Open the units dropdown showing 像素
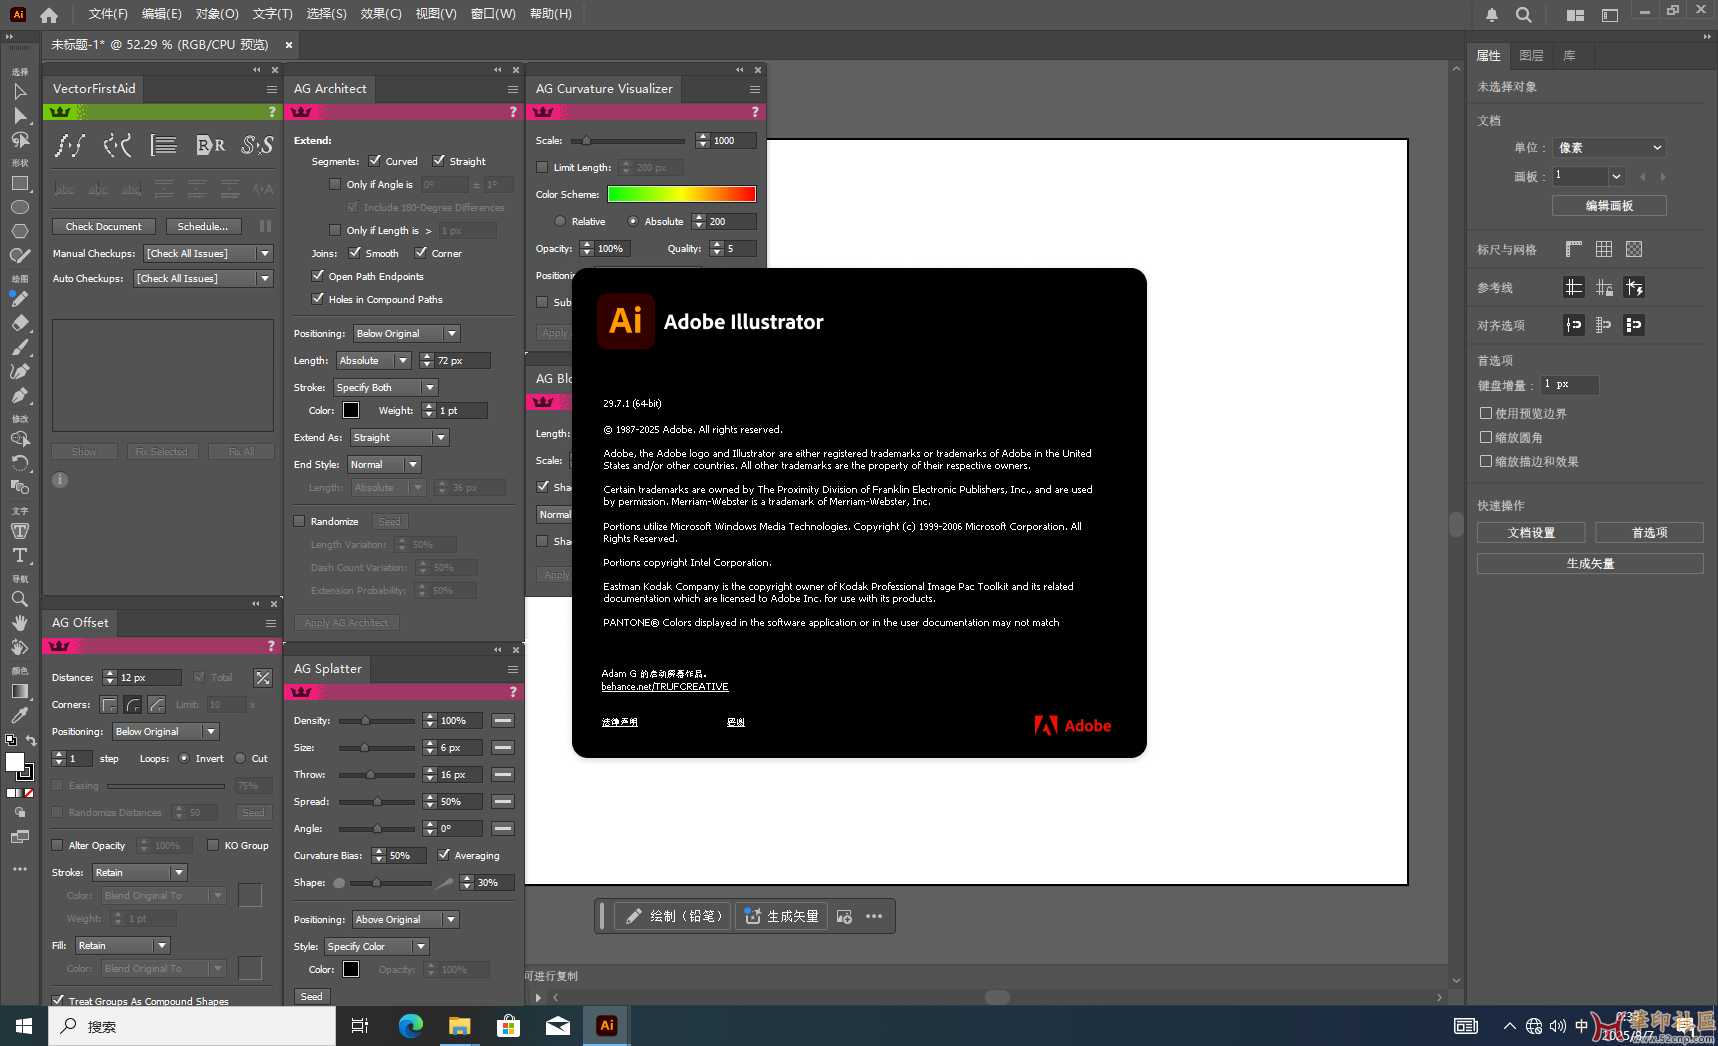 [1609, 148]
